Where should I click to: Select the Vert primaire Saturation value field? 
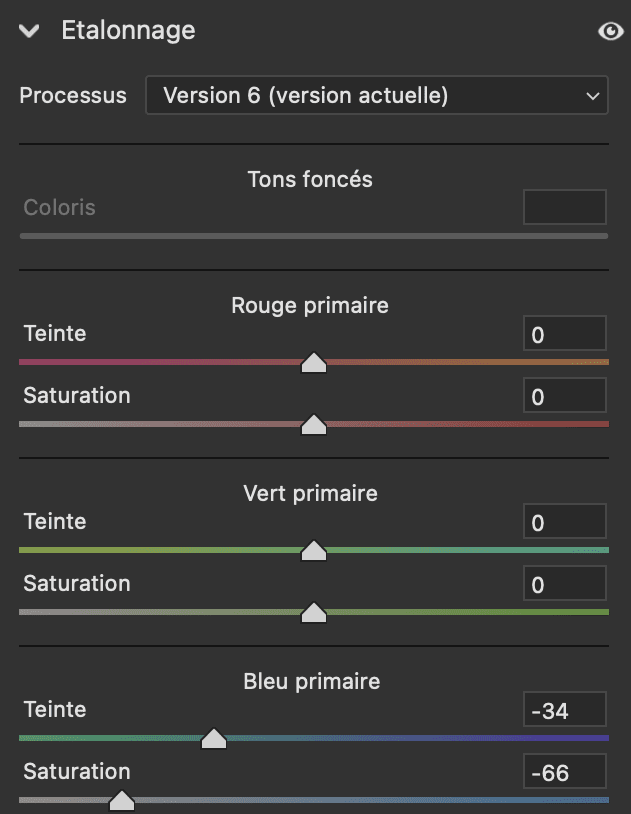[564, 584]
